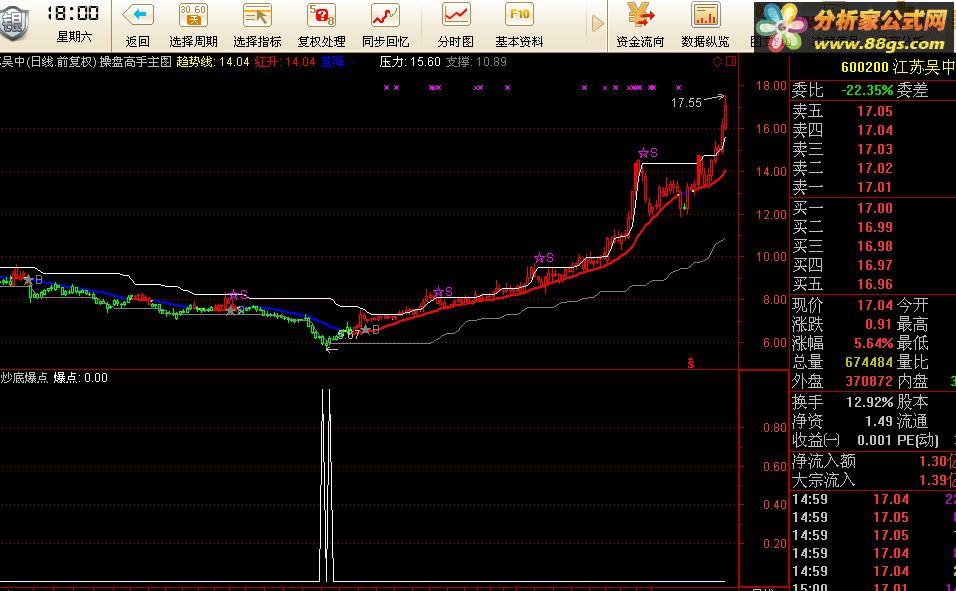Click the 18:00 clock display

73,13
